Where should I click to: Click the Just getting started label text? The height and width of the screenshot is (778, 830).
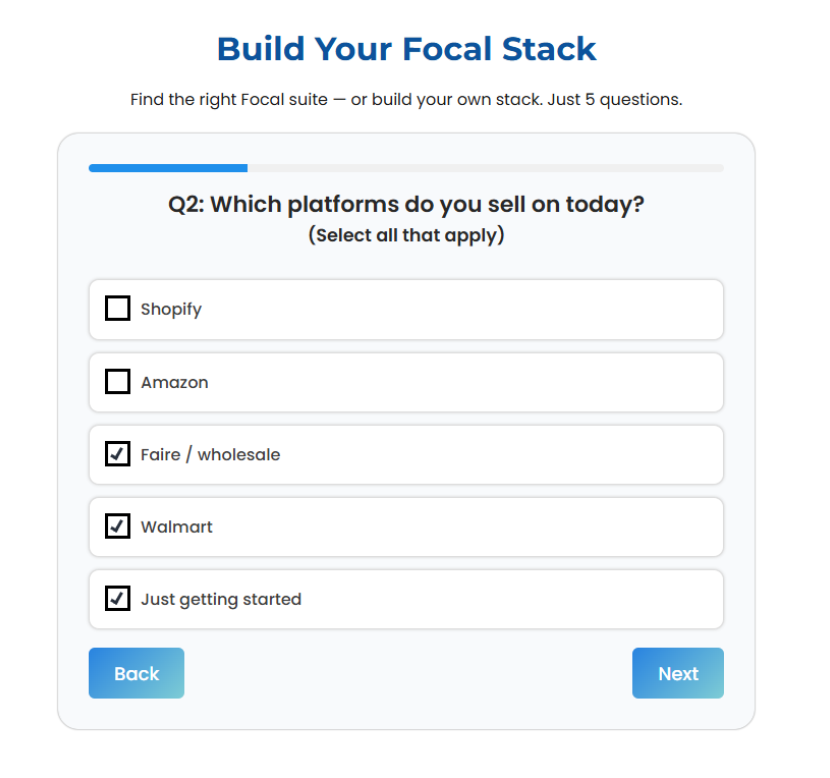click(x=221, y=599)
